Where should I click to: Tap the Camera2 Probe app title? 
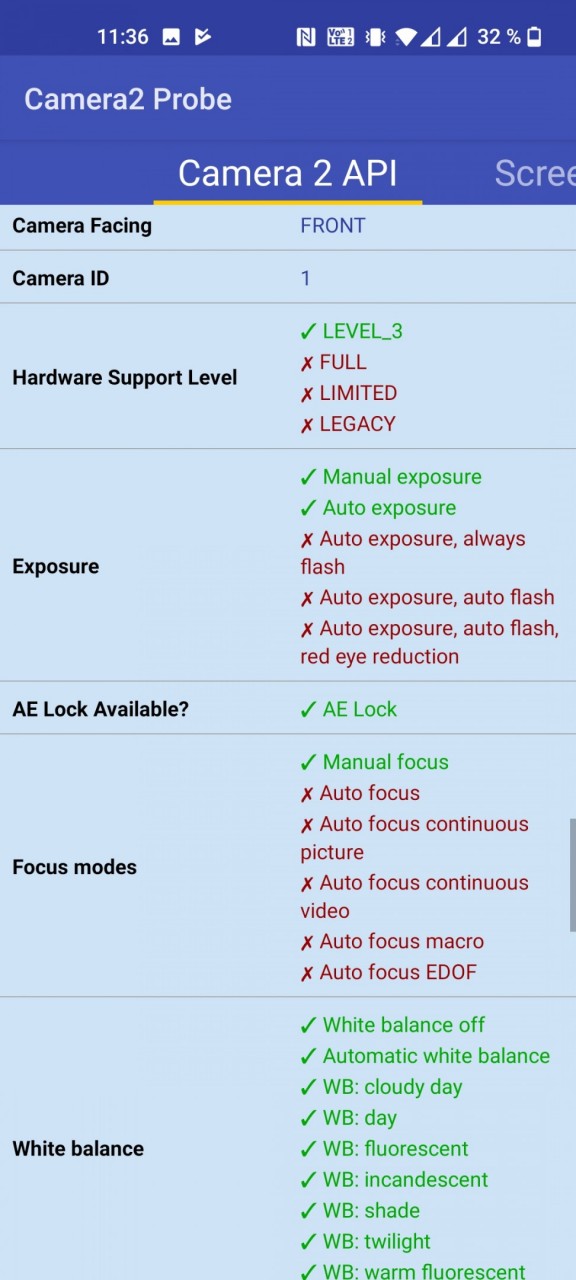click(128, 99)
